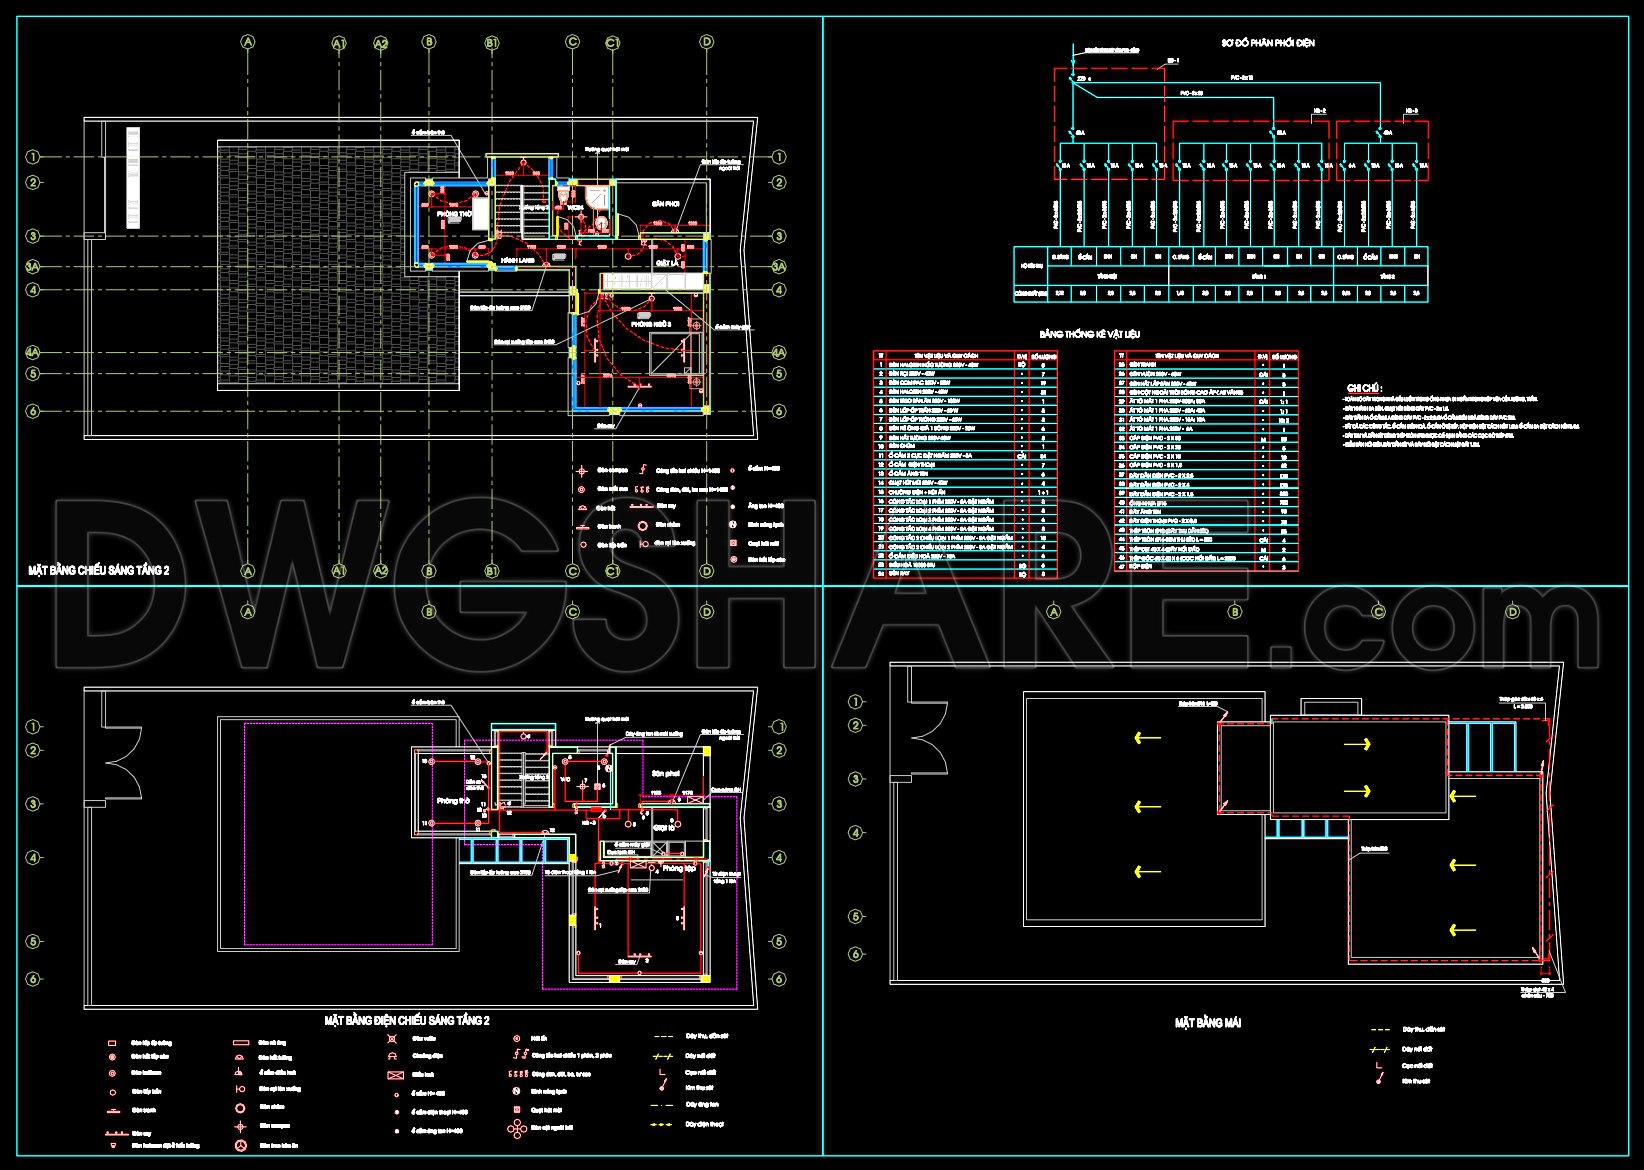Click the 'BẢNG THỐNG KÊ VẬT LIỆU' table heading
Screen dimensions: 1644x1170
pos(1089,334)
